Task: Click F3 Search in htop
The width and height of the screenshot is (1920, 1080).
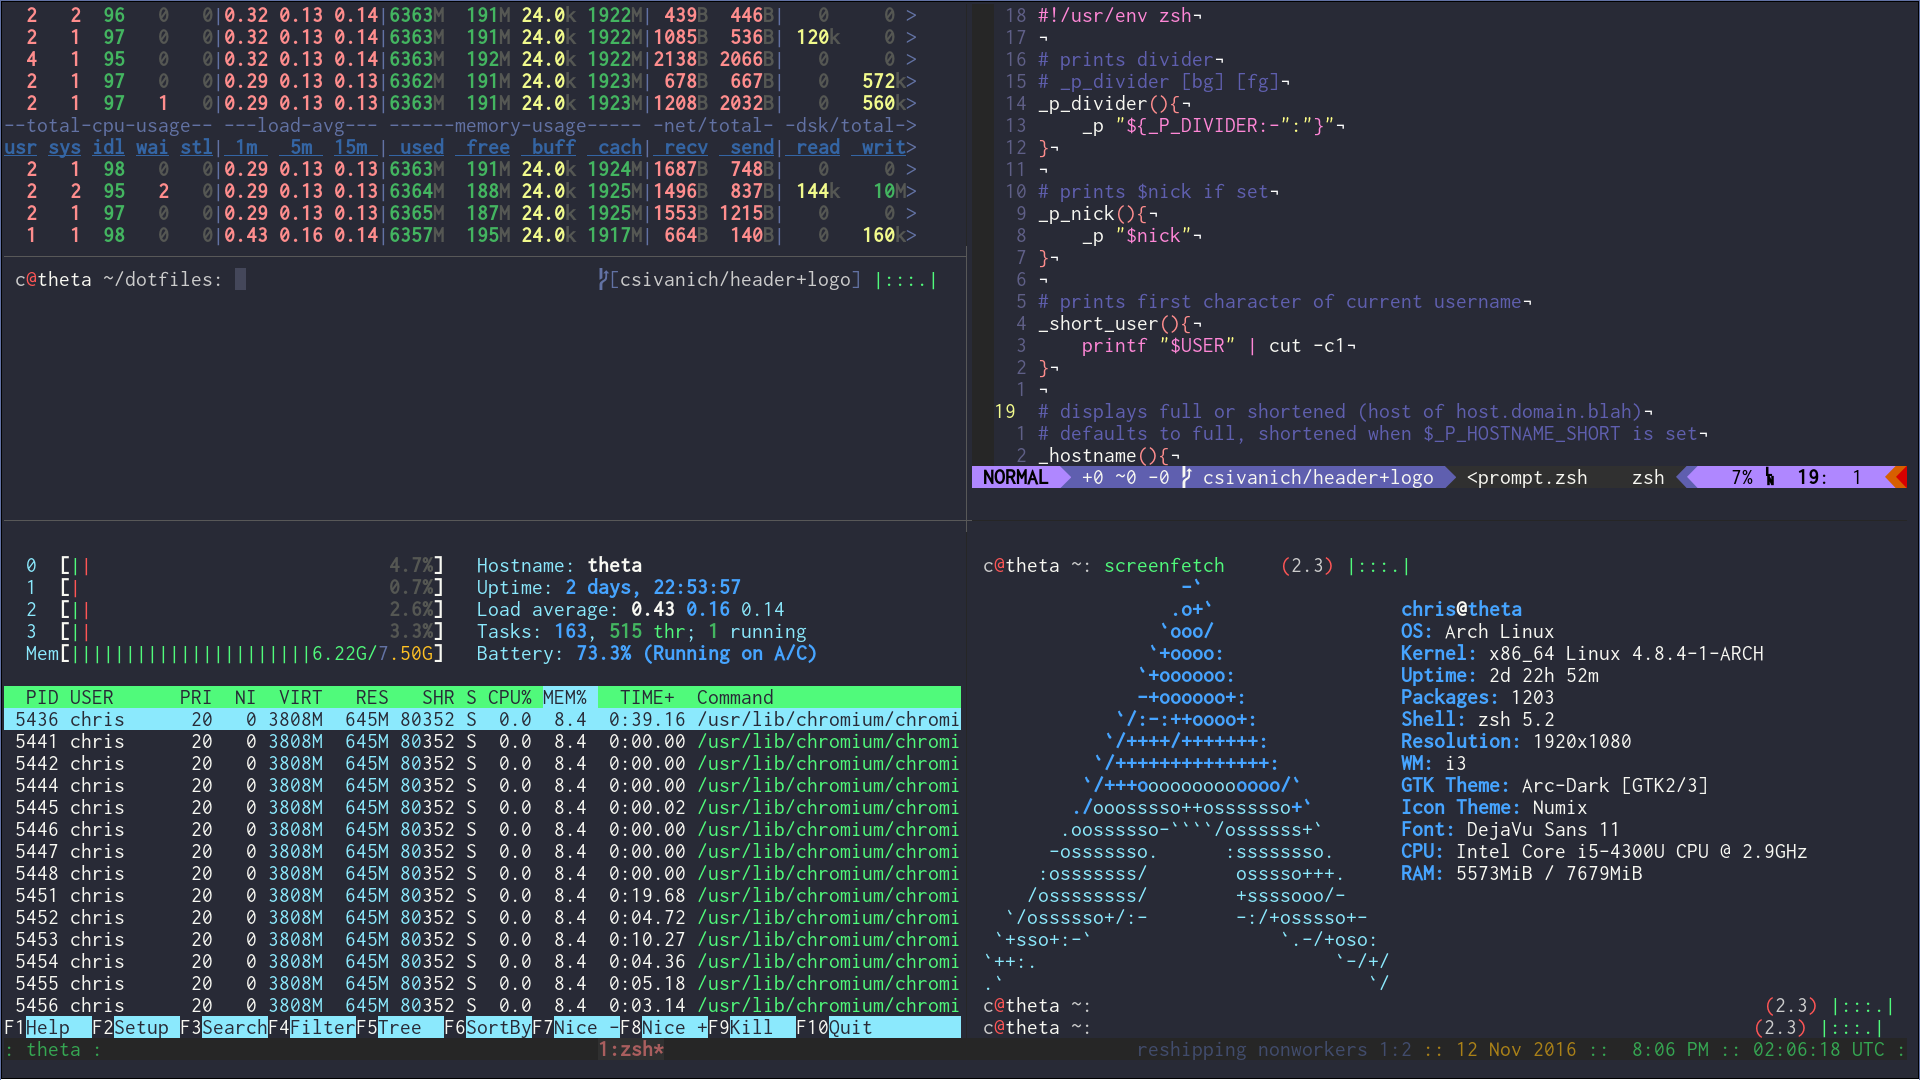Action: pos(224,1027)
